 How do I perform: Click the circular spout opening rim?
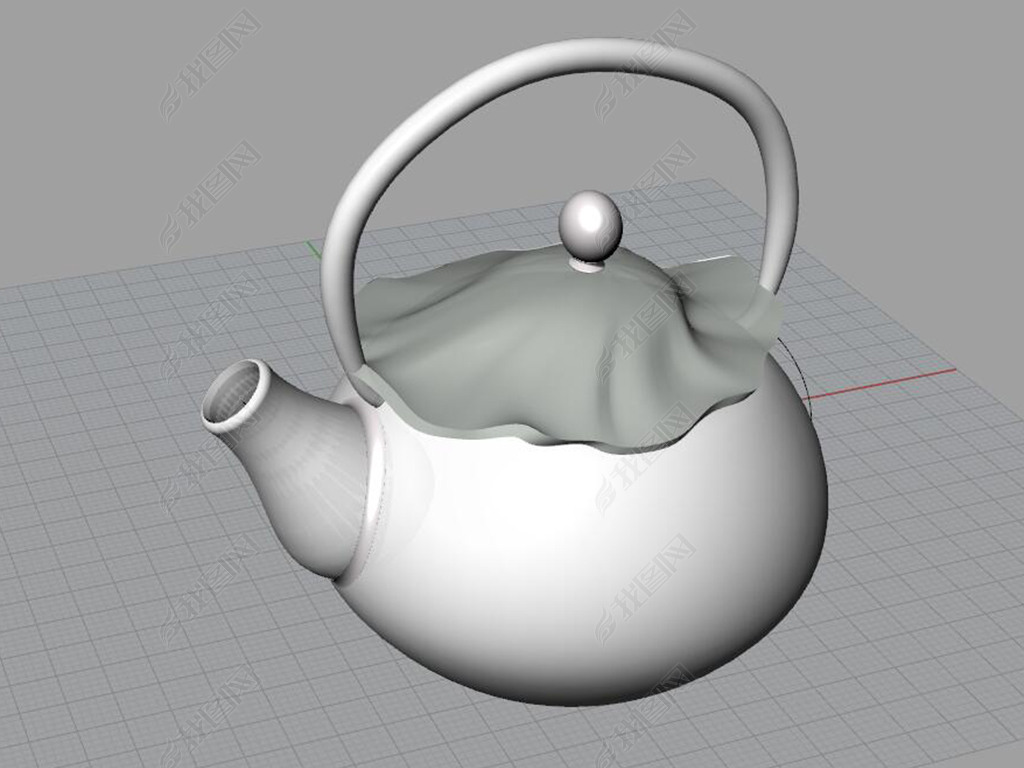click(x=236, y=397)
